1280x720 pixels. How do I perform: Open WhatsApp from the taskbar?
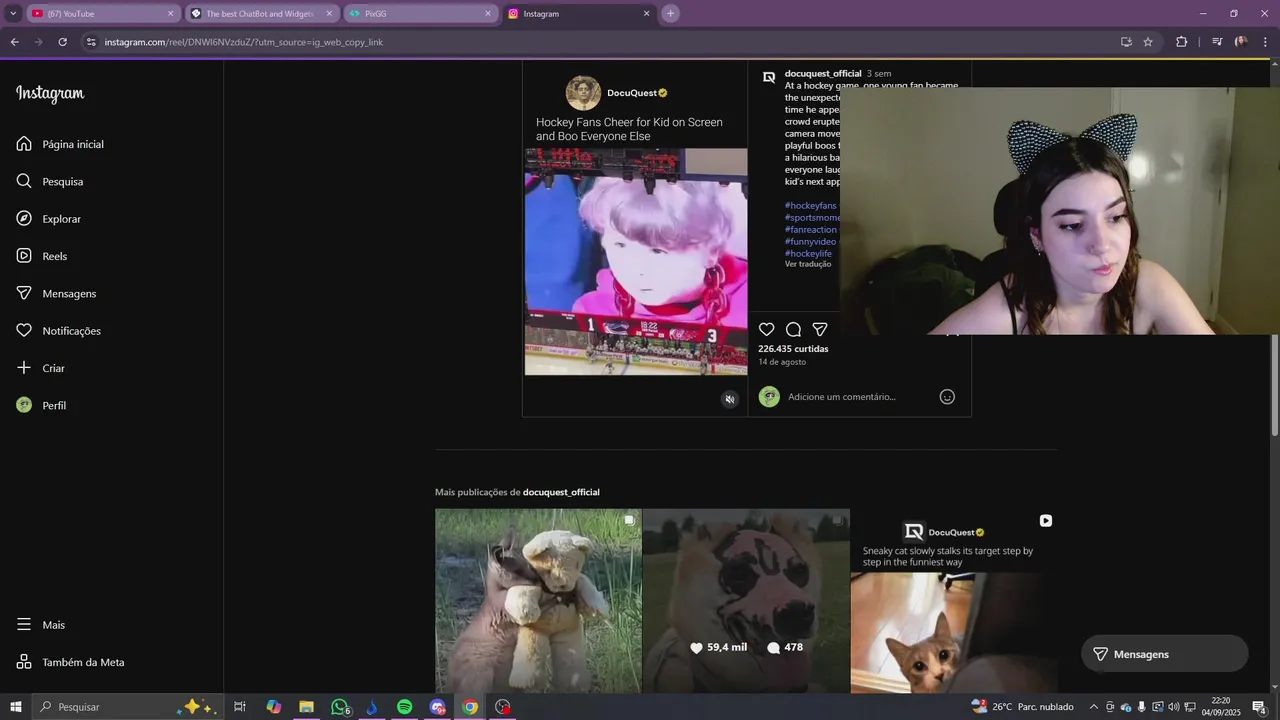[x=340, y=707]
